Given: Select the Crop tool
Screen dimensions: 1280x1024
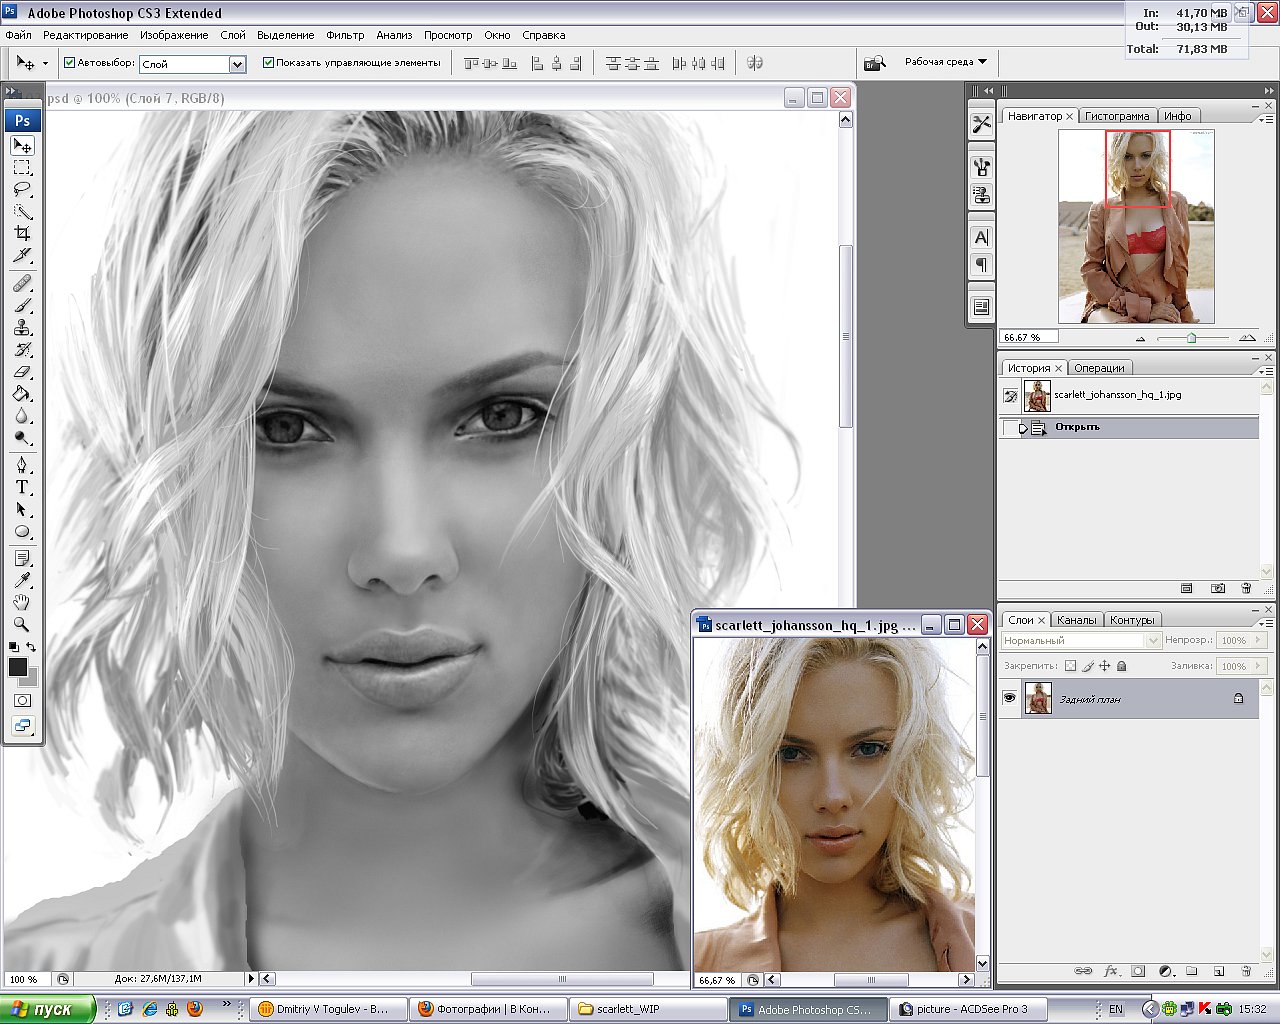Looking at the screenshot, I should click(x=22, y=234).
